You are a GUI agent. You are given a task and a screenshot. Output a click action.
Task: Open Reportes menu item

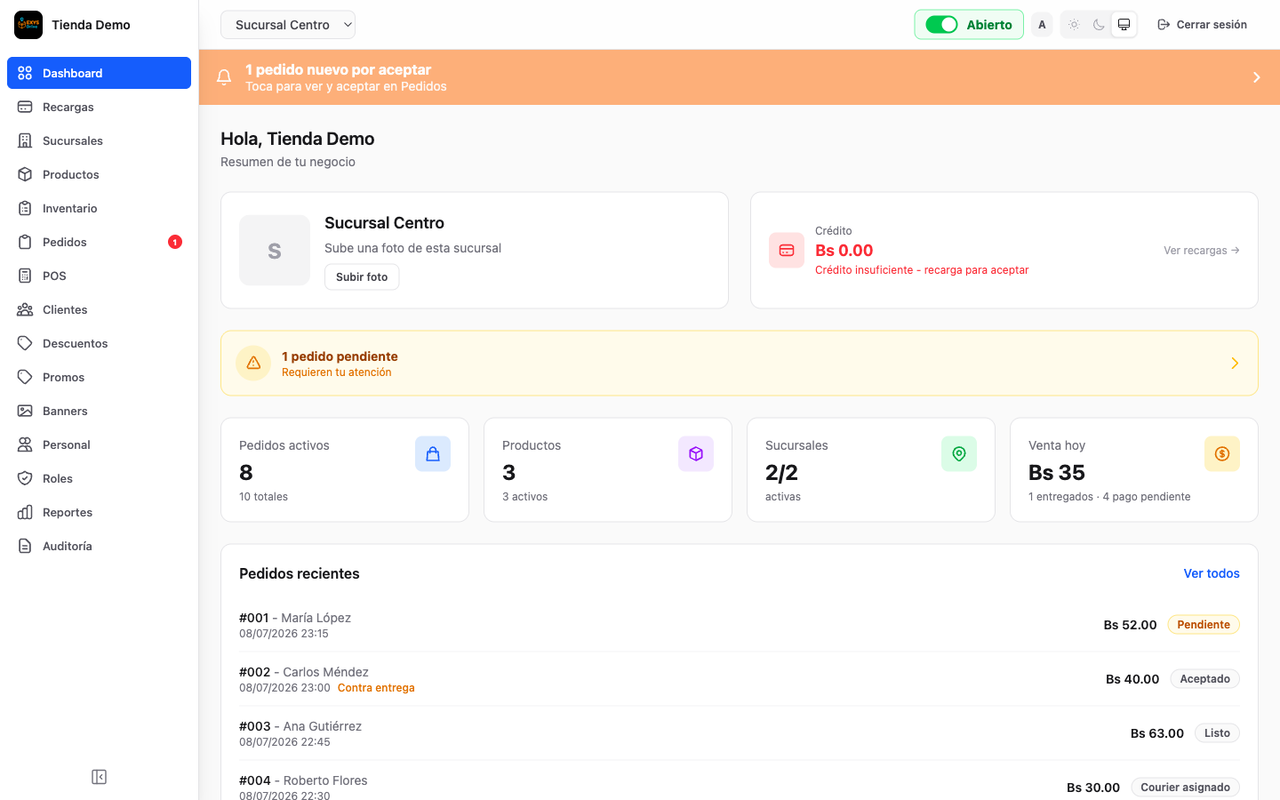tap(99, 512)
